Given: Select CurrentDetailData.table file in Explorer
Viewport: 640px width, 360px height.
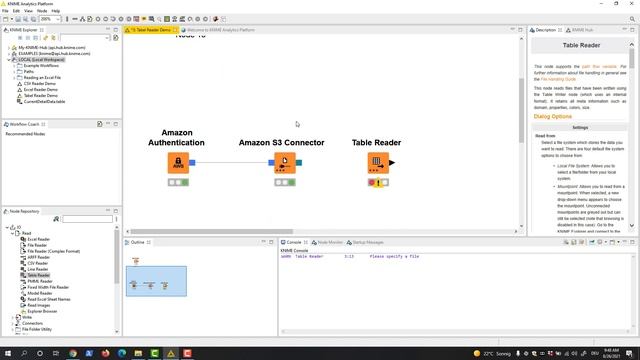Looking at the screenshot, I should [44, 102].
